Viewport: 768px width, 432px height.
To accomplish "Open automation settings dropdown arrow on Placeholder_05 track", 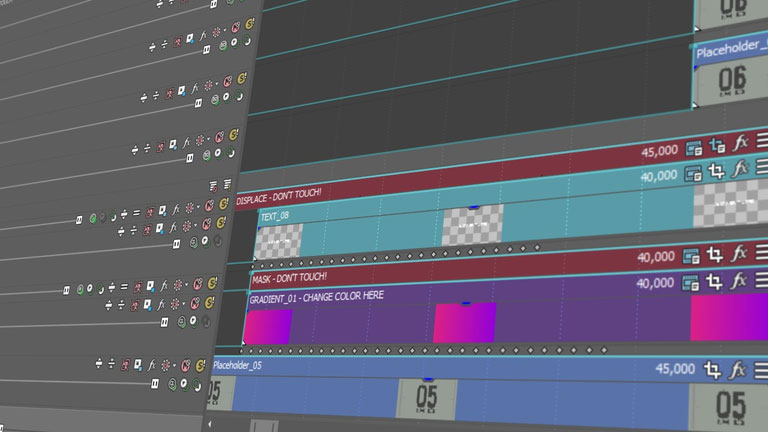I will [174, 365].
